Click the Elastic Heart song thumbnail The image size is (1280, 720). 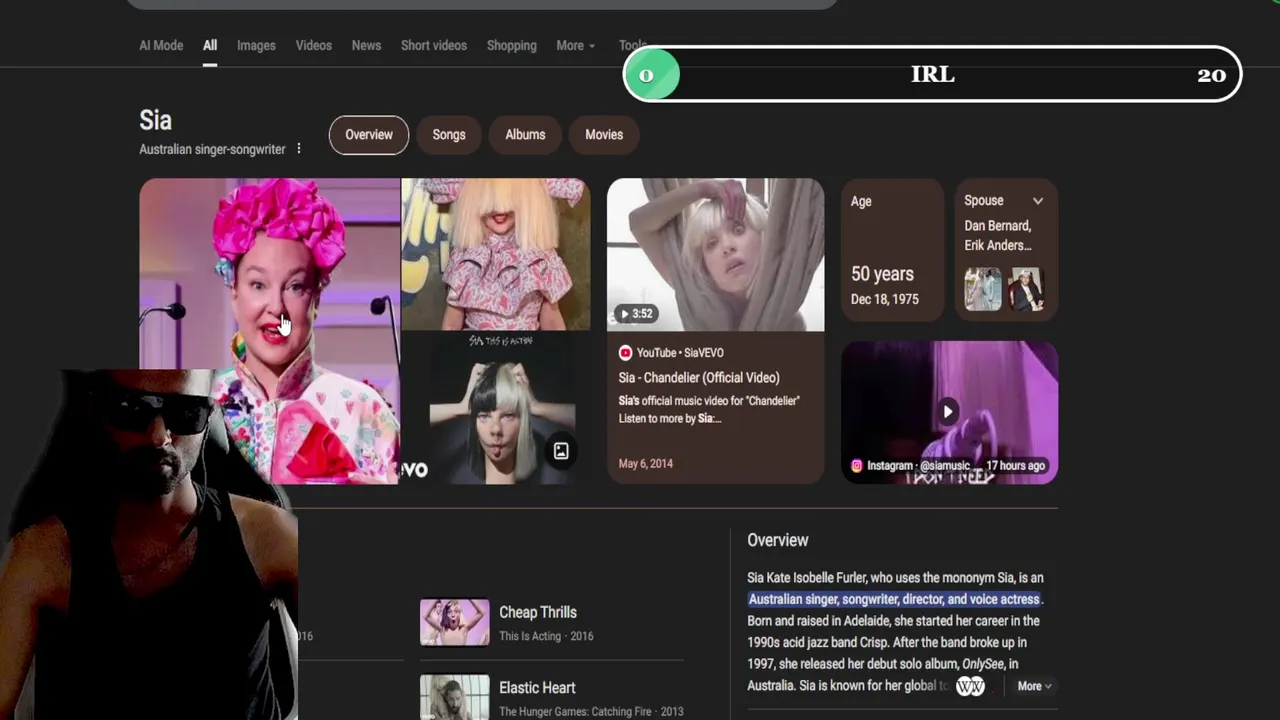point(455,697)
